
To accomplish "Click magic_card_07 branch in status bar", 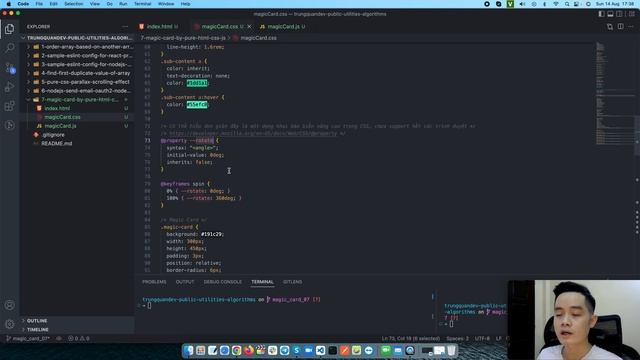I will [28, 338].
